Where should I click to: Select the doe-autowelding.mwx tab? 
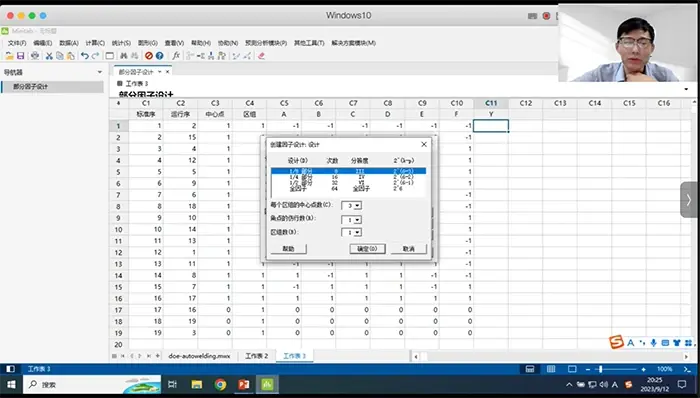199,356
